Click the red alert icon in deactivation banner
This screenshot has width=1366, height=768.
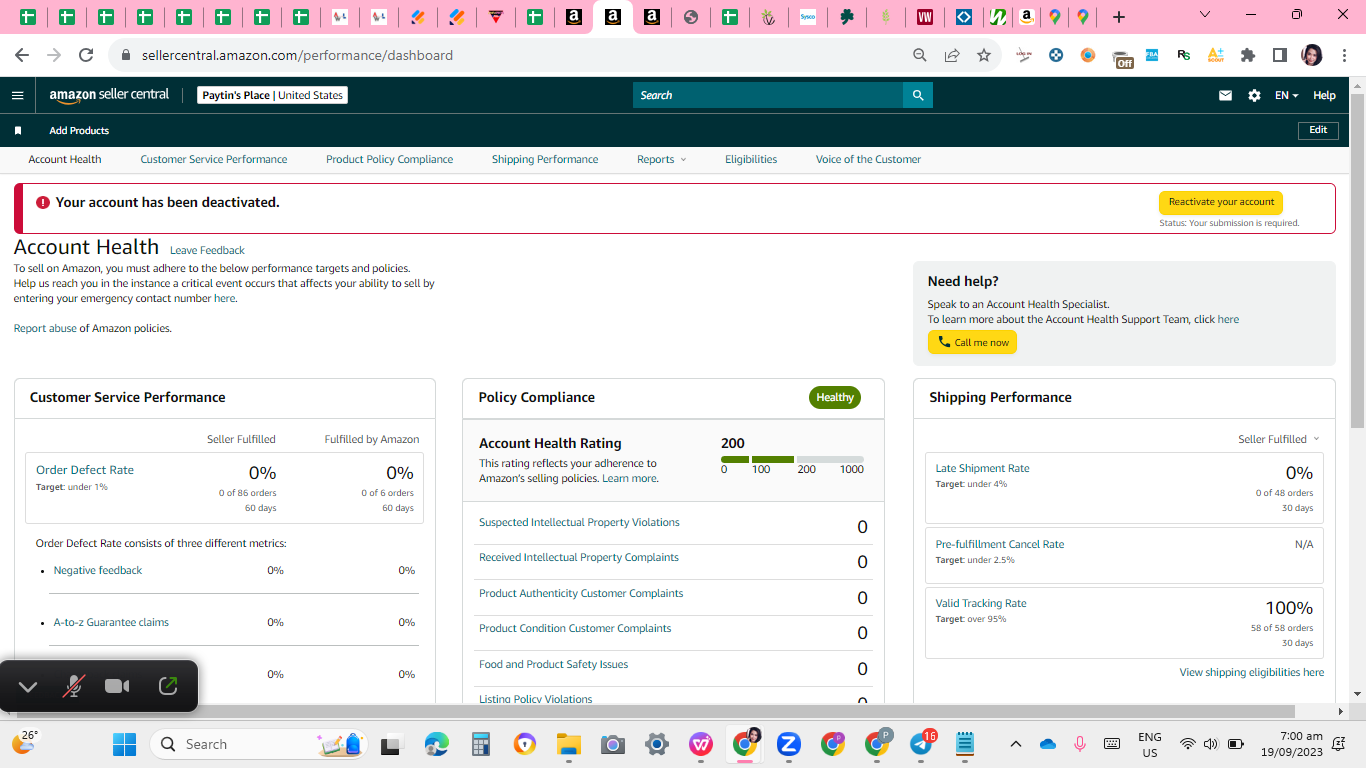(x=42, y=202)
